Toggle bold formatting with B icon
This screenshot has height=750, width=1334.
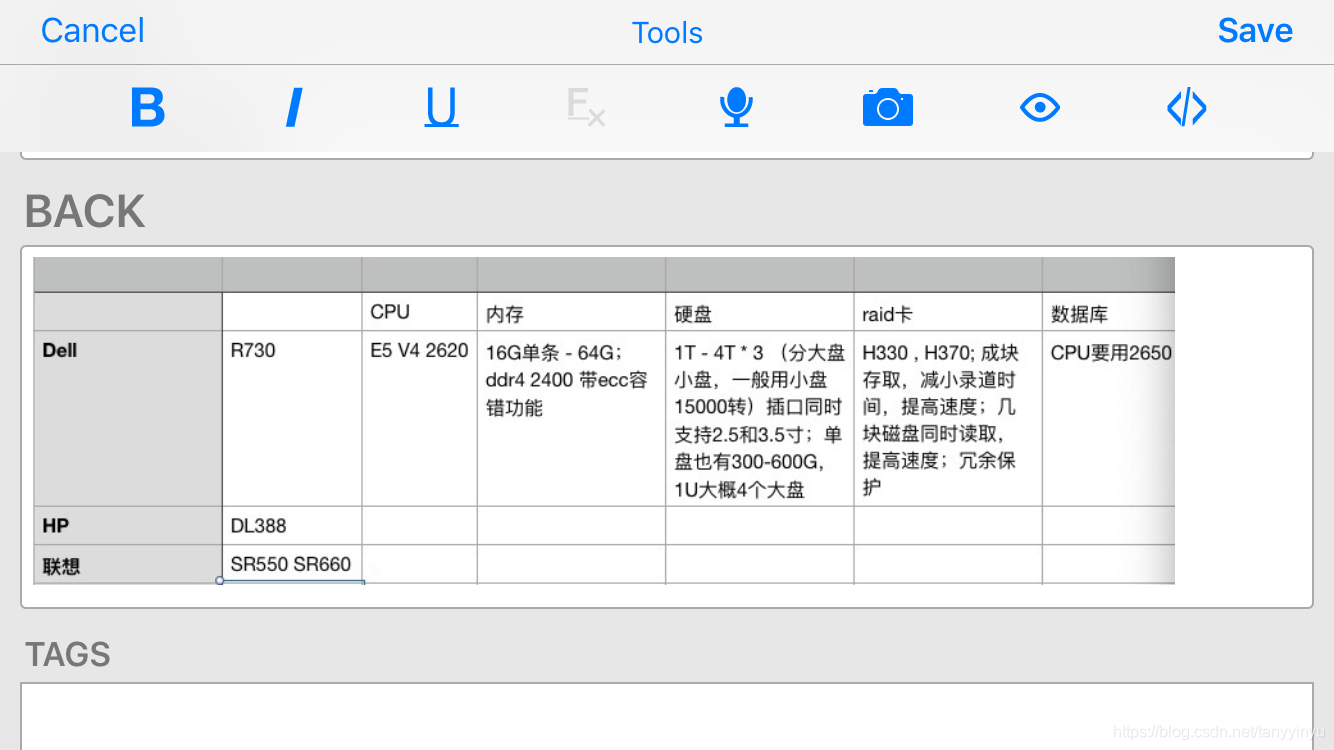tap(147, 107)
